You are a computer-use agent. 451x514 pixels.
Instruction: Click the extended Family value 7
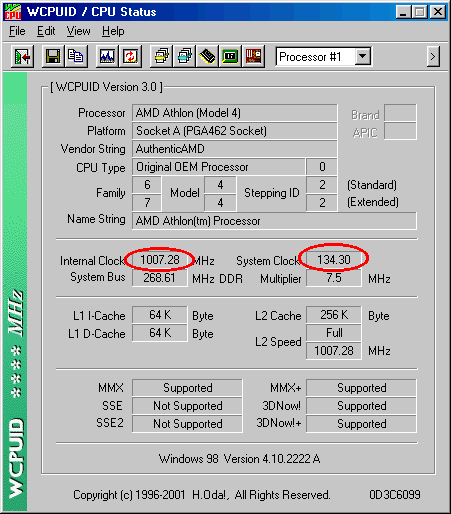[147, 203]
